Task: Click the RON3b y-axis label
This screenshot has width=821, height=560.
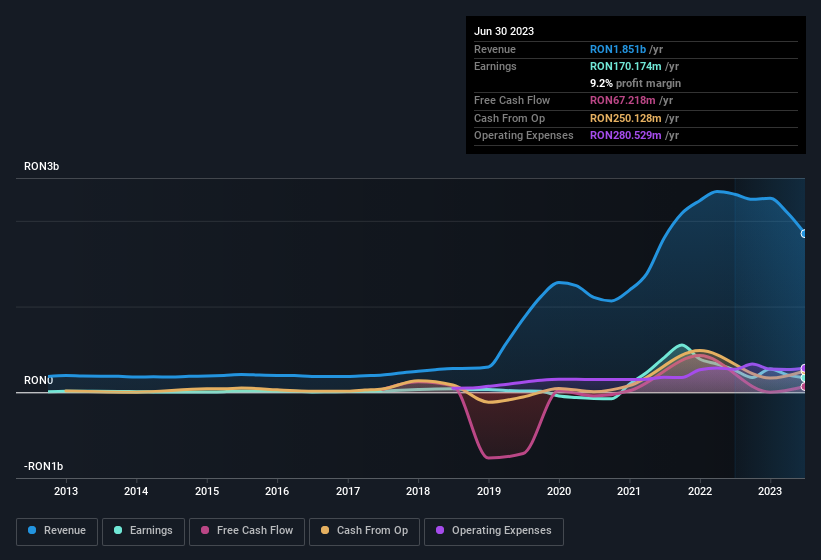Action: (x=41, y=166)
